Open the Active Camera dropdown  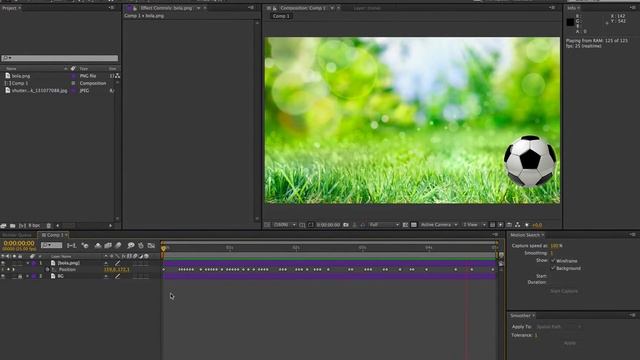[x=439, y=225]
